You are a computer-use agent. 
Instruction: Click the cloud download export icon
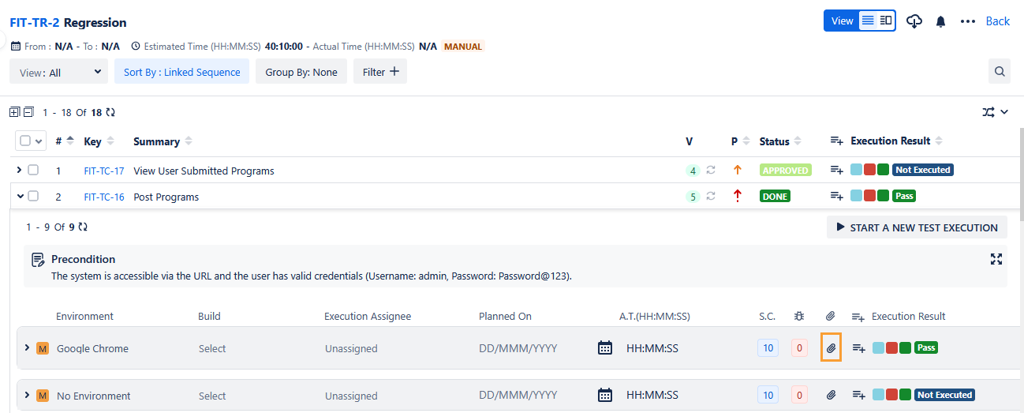pyautogui.click(x=915, y=22)
